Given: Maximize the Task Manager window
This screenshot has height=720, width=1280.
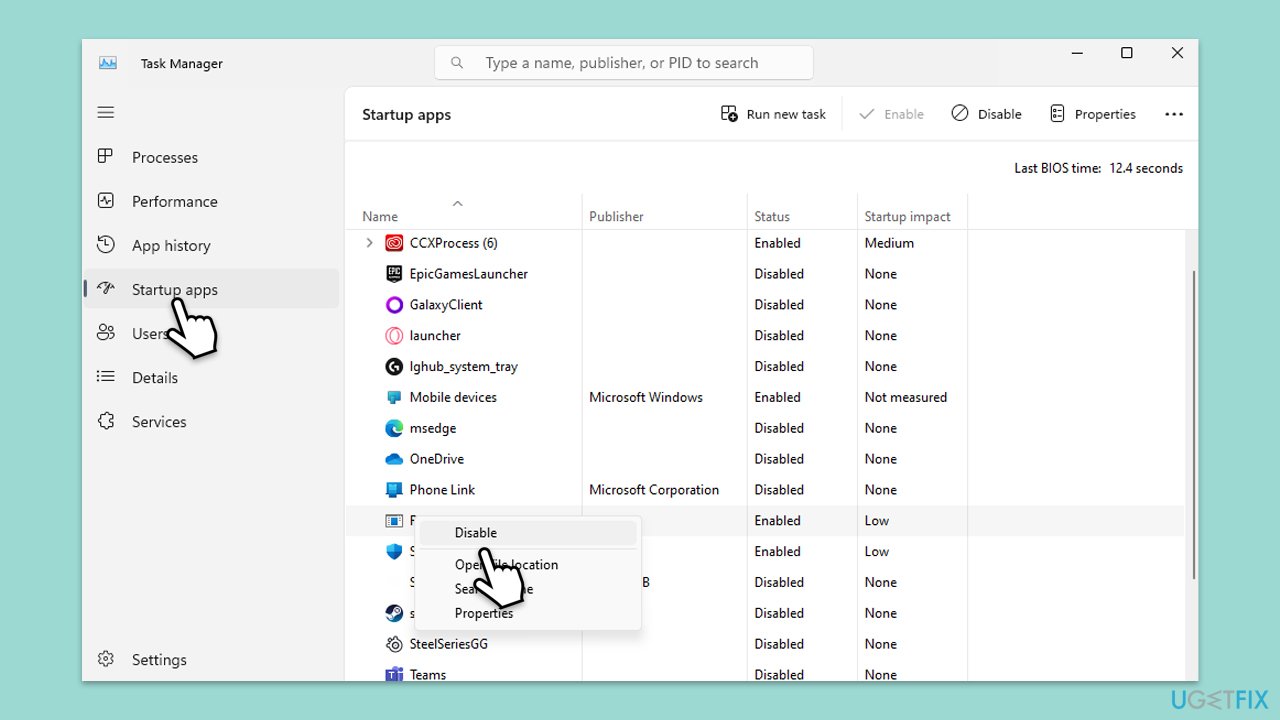Looking at the screenshot, I should [1127, 53].
